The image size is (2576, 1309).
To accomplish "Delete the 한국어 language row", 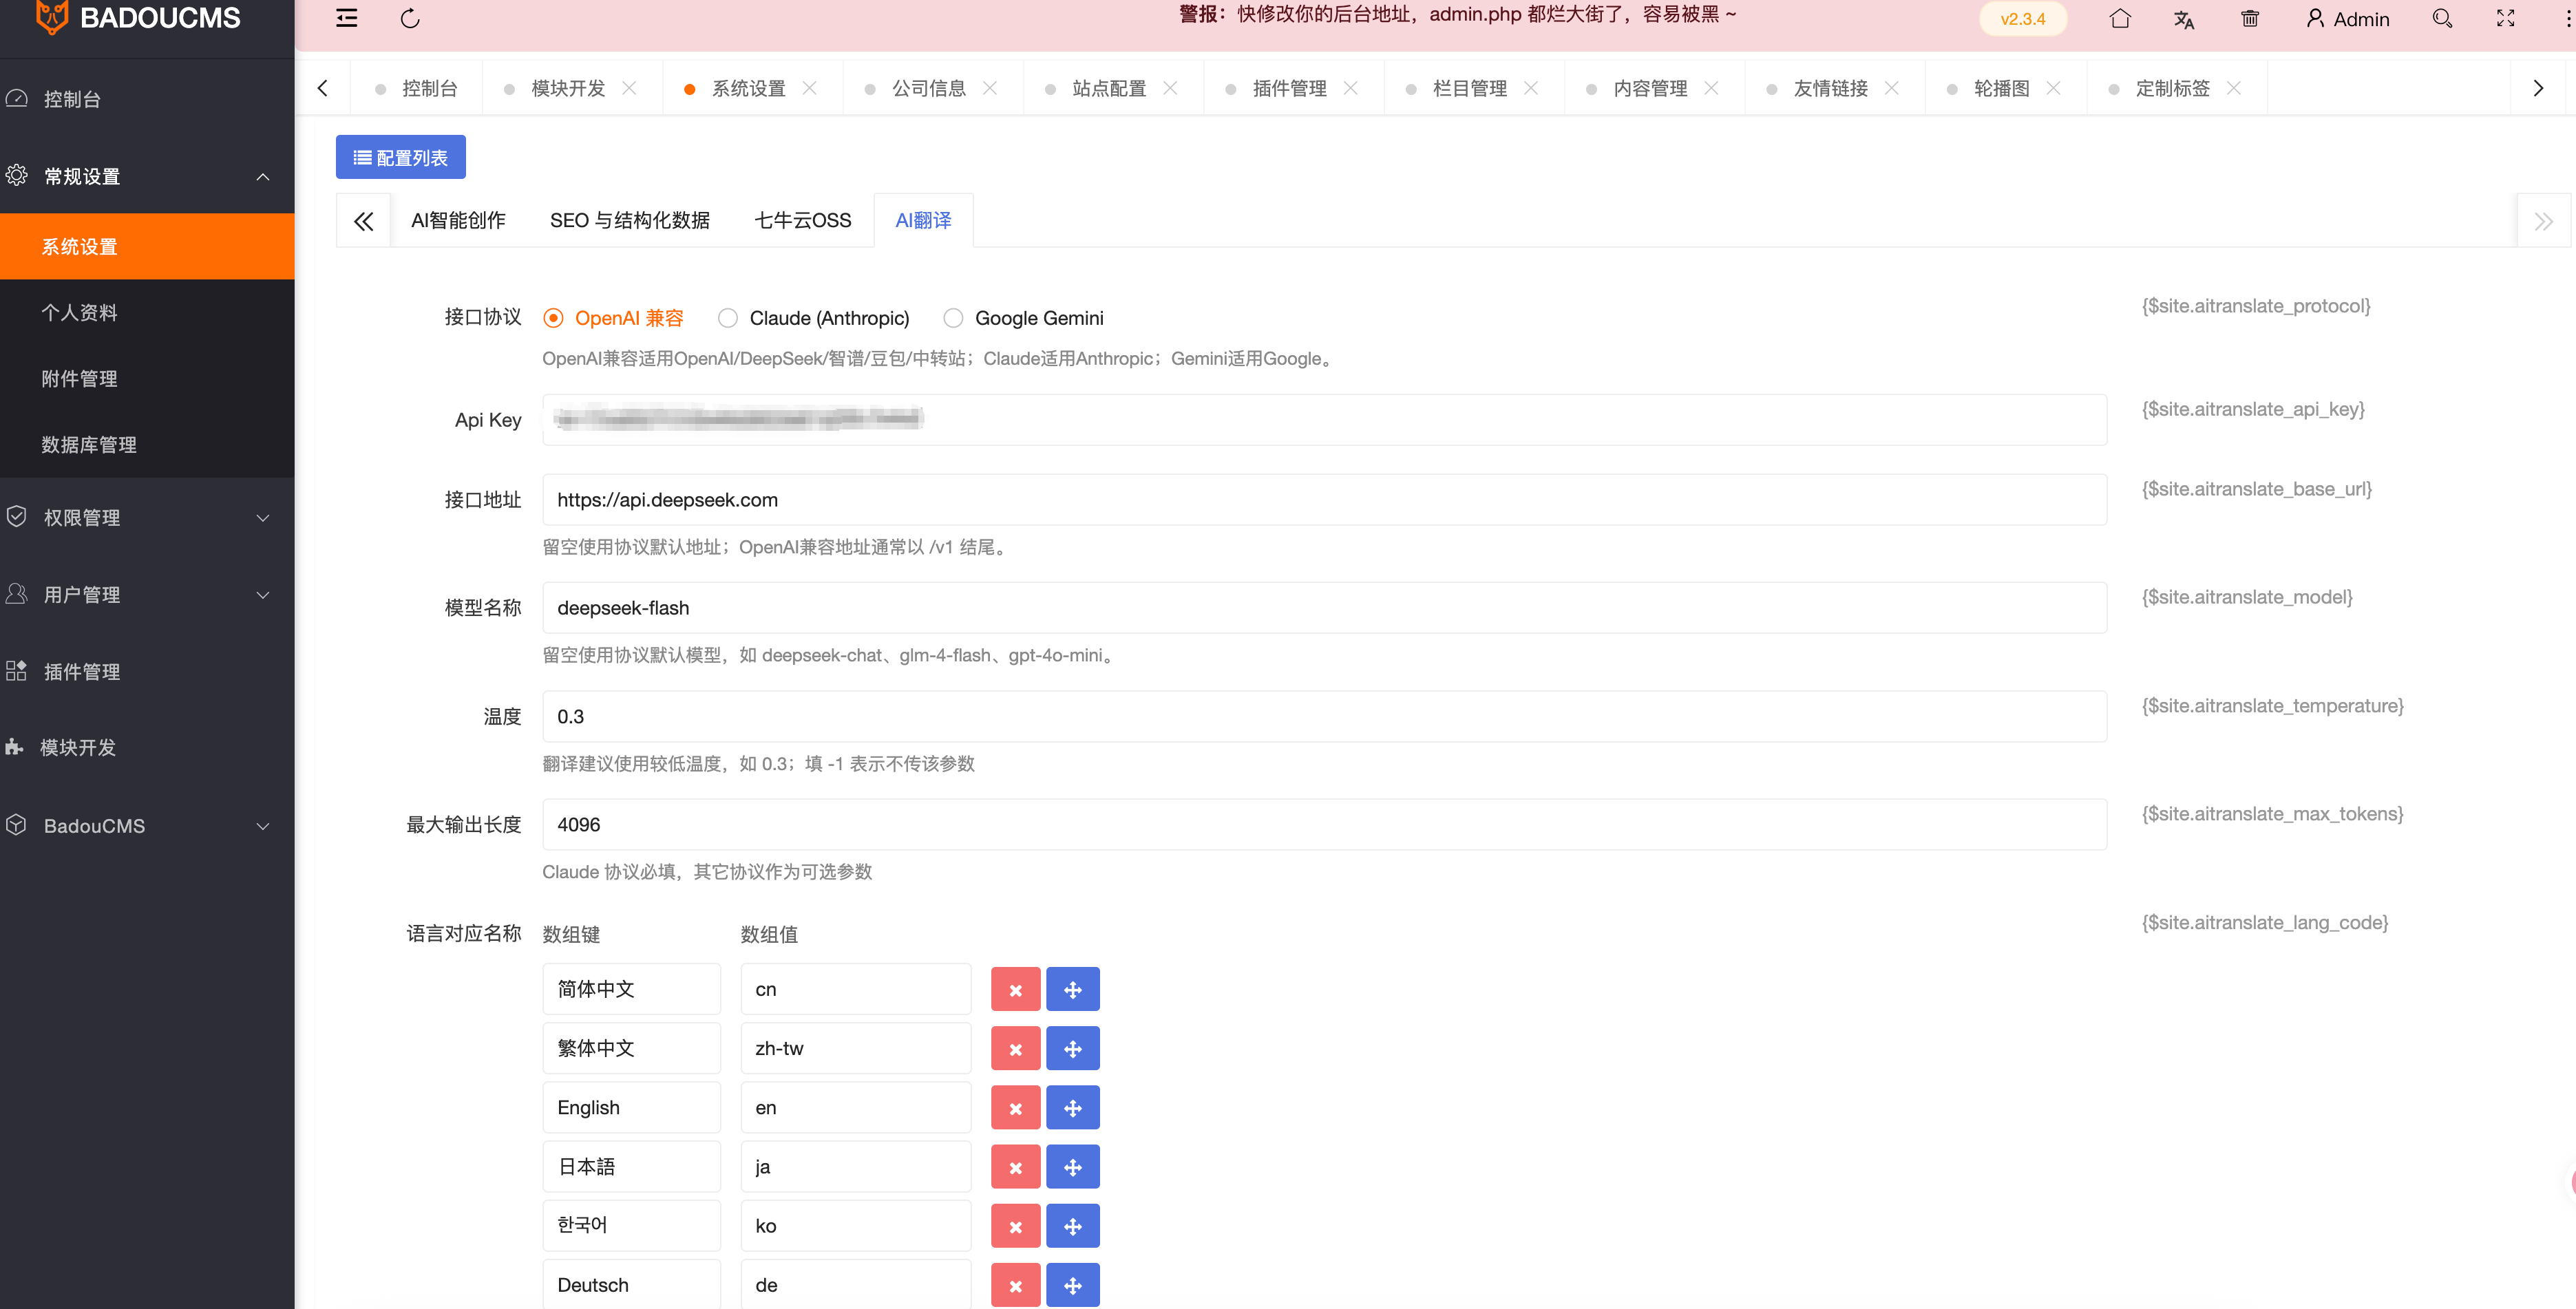I will (x=1015, y=1226).
